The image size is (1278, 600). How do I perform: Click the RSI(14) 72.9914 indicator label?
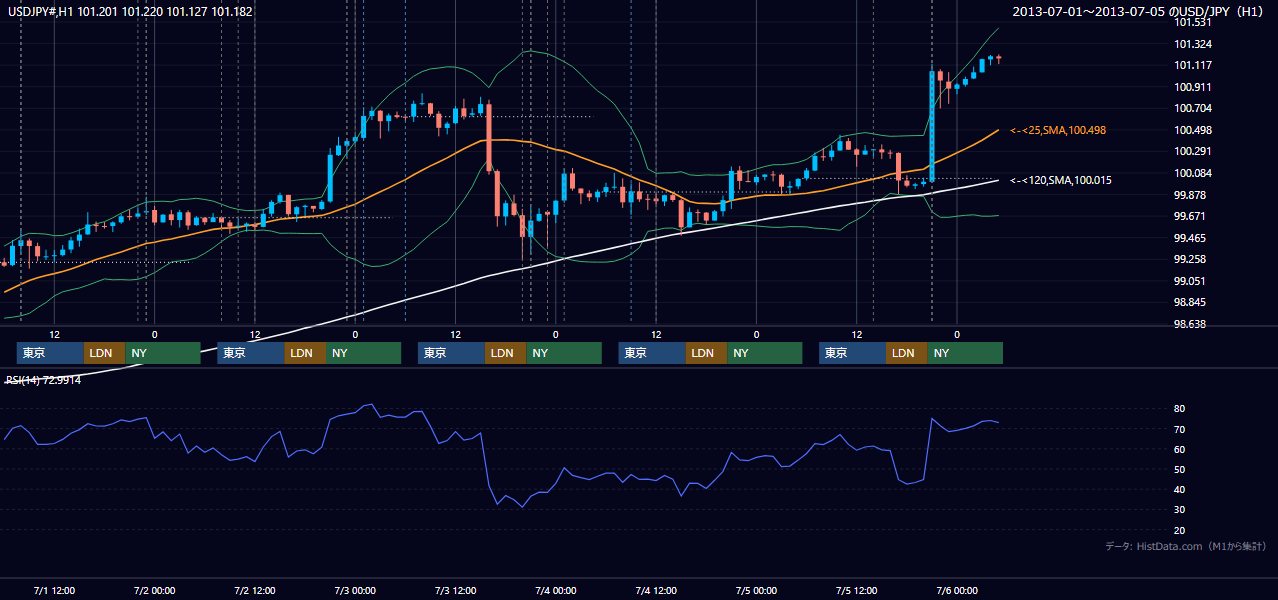coord(44,380)
